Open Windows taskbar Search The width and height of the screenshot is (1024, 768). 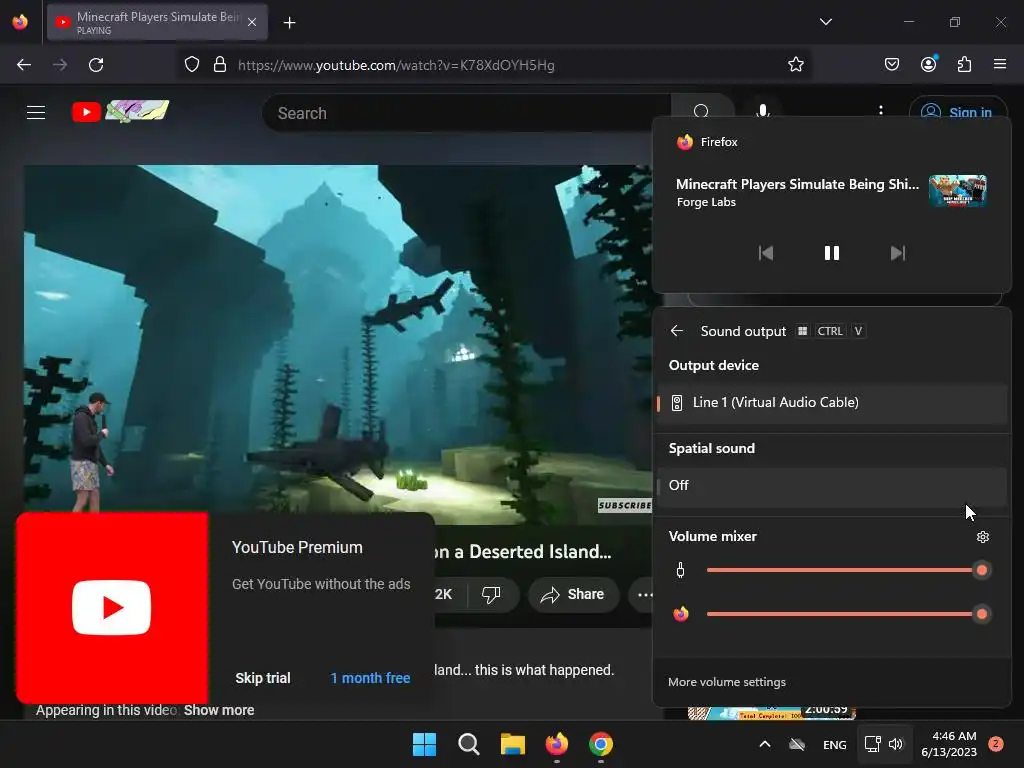(x=468, y=744)
